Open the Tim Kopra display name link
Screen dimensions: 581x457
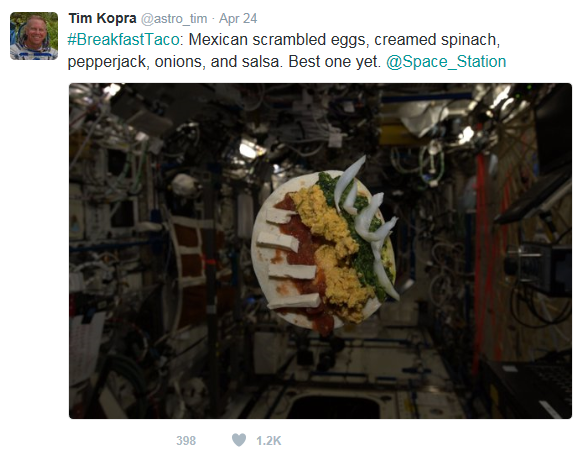pos(103,18)
